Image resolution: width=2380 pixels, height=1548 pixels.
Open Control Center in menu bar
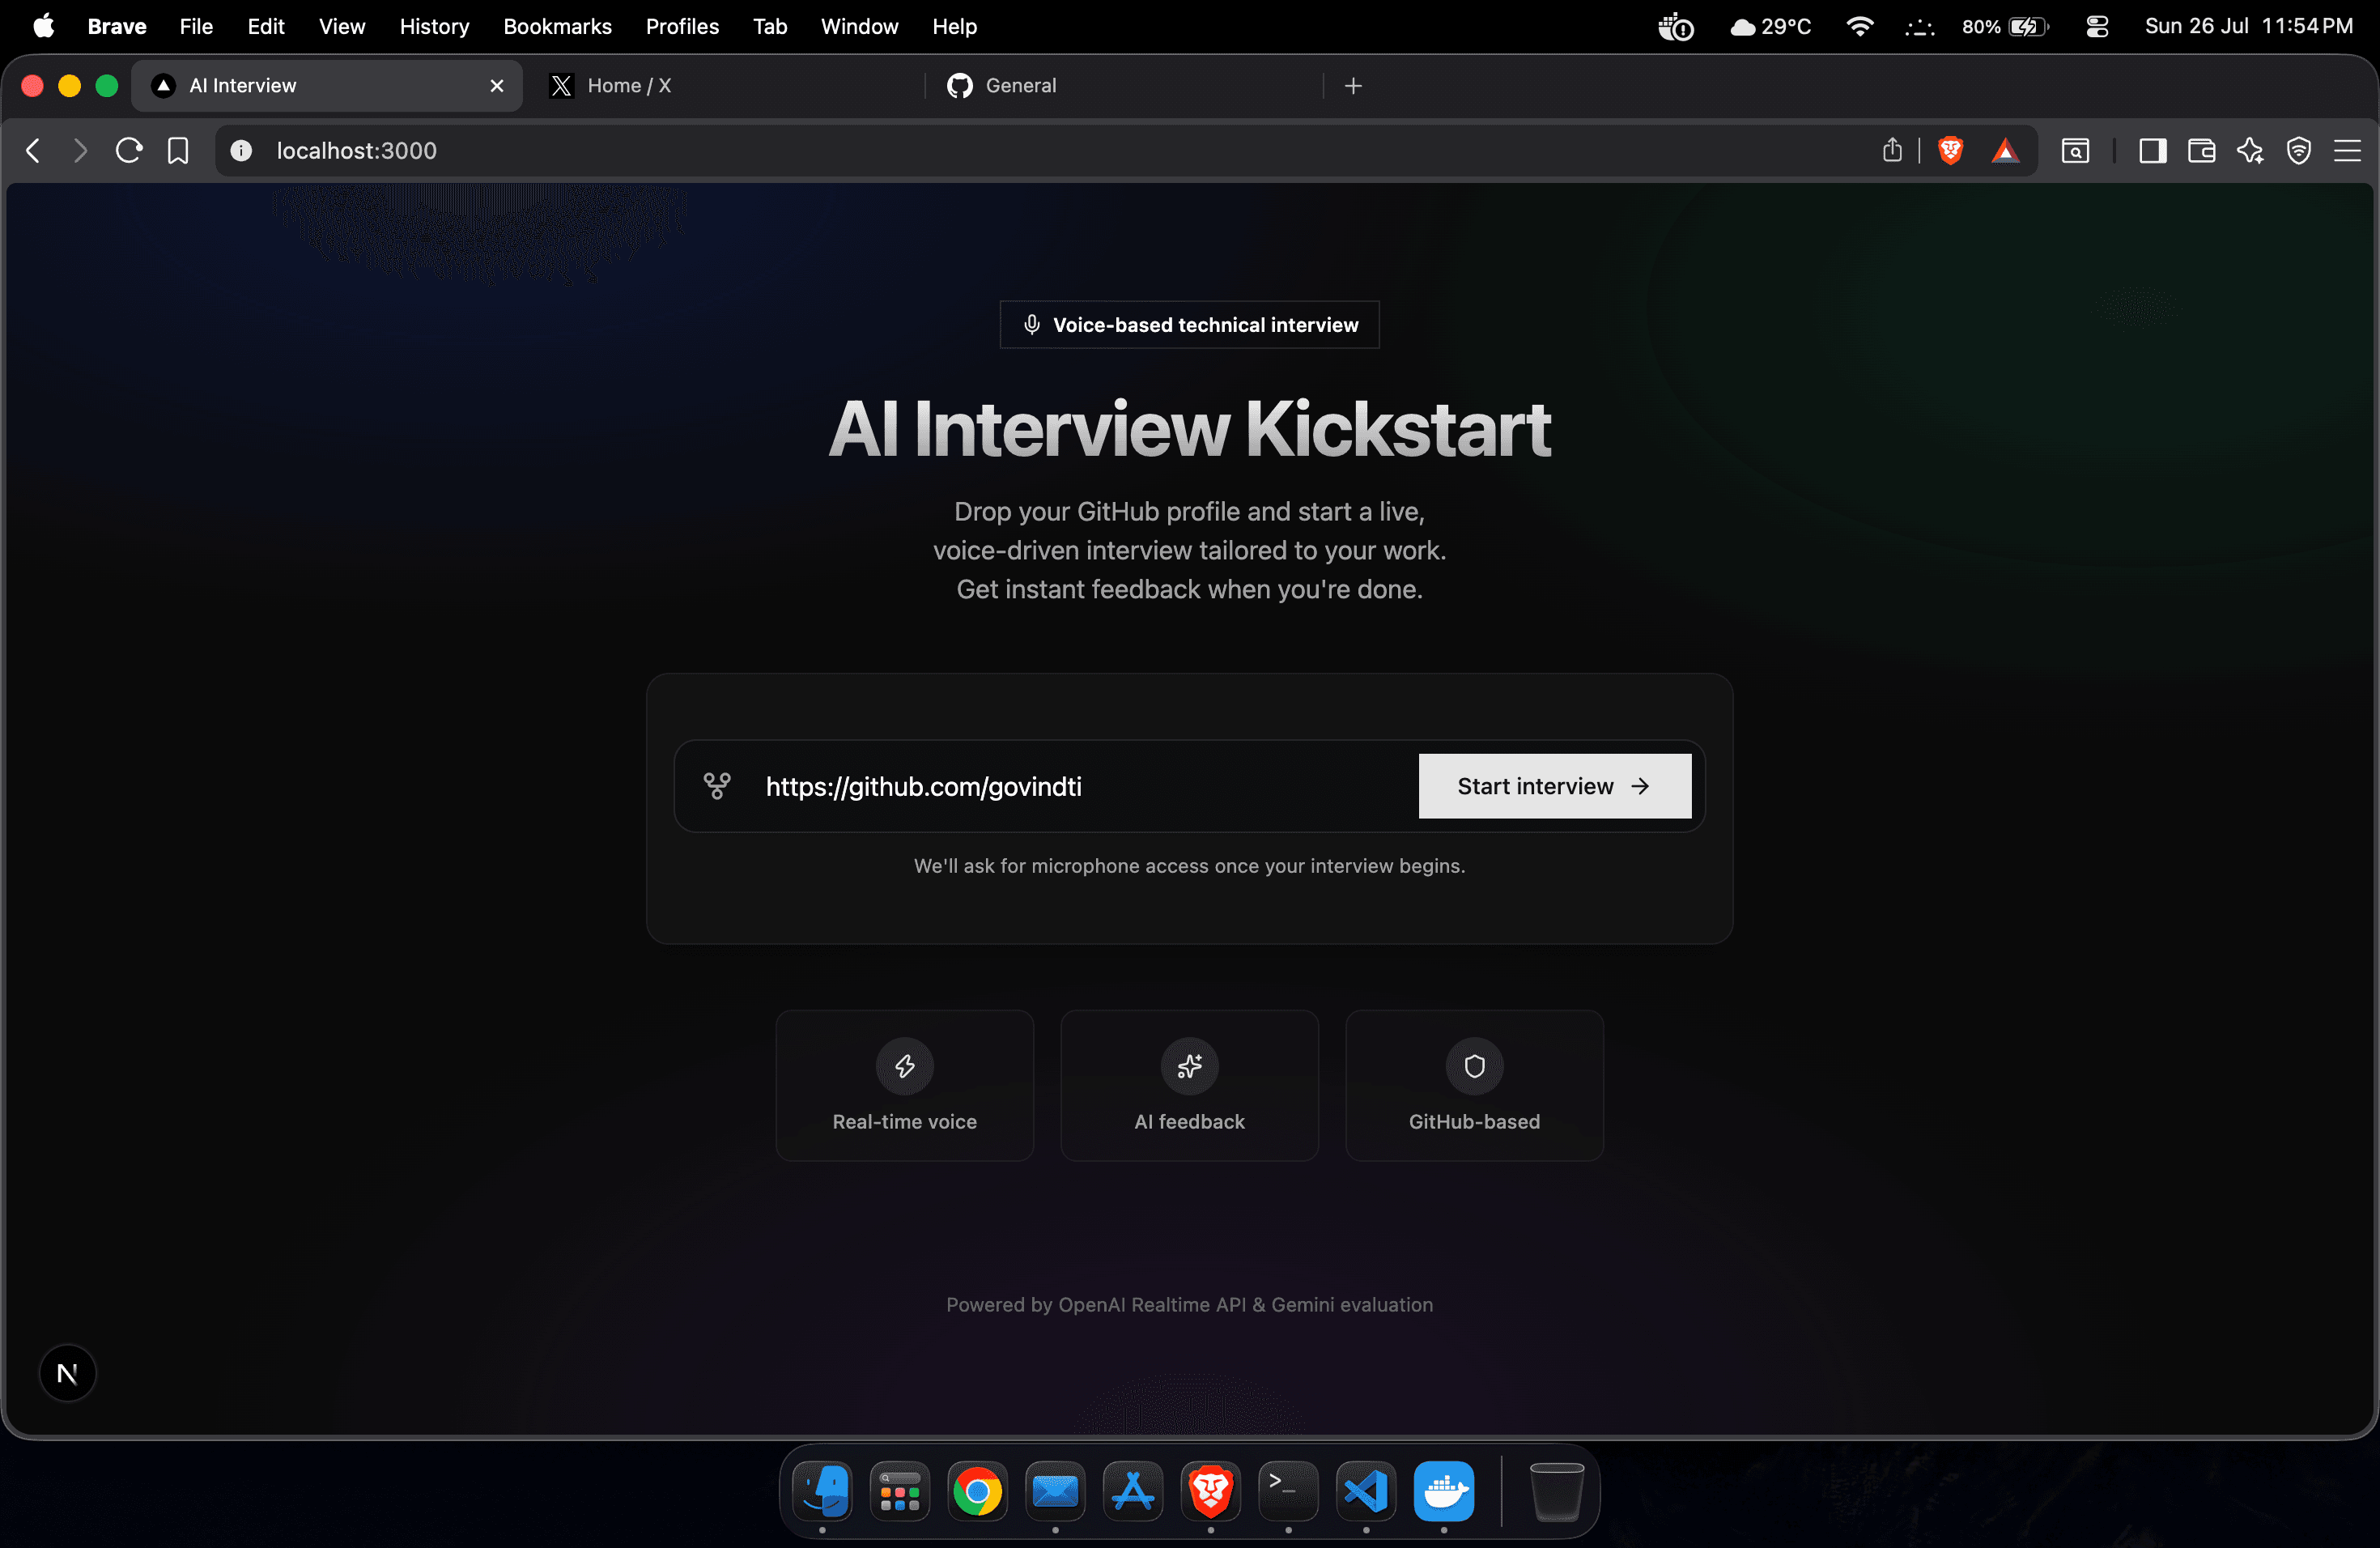point(2097,26)
